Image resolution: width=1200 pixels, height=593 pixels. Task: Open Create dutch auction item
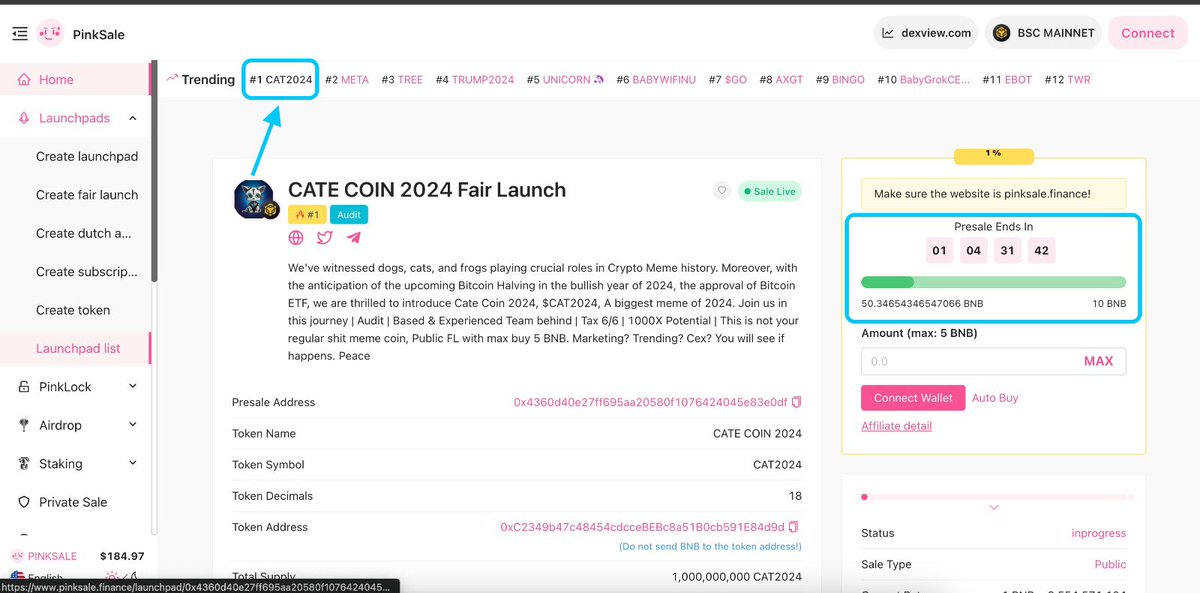84,233
